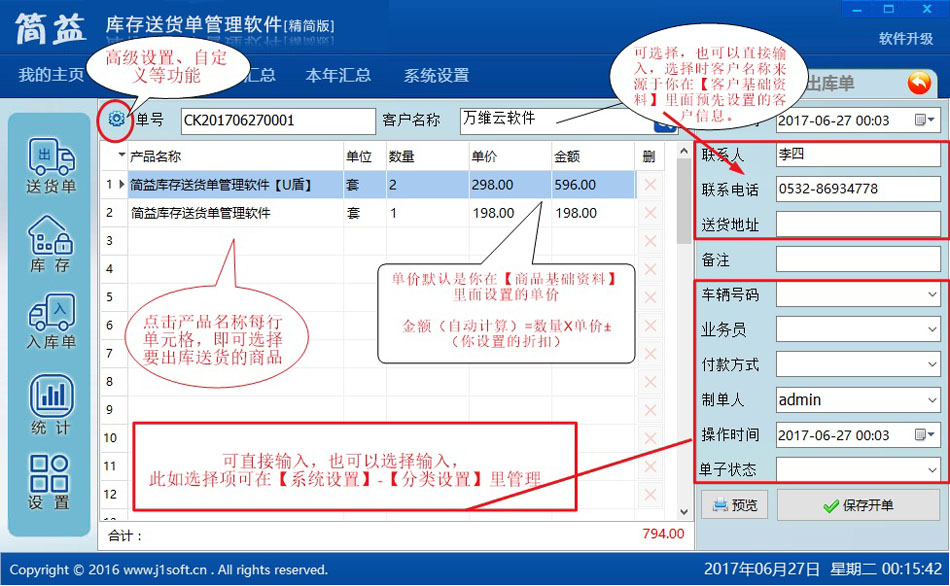Expand the 单子状态 dropdown
This screenshot has width=950, height=586.
point(932,470)
